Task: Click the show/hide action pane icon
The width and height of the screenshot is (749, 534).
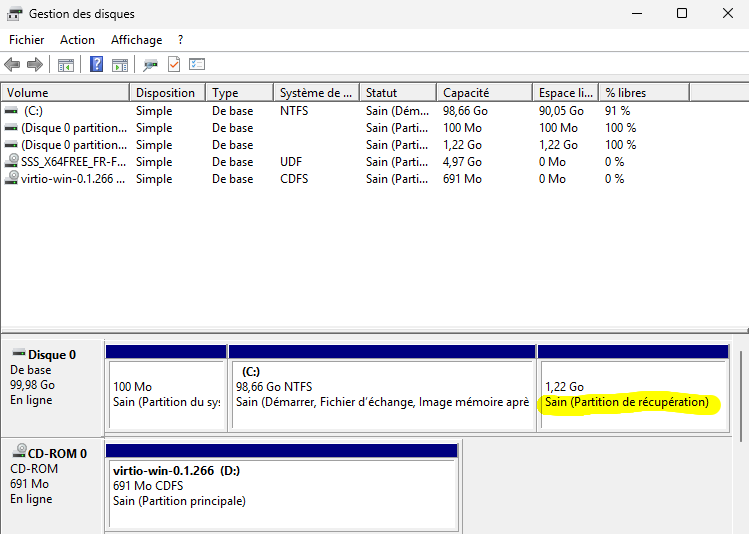Action: point(120,65)
